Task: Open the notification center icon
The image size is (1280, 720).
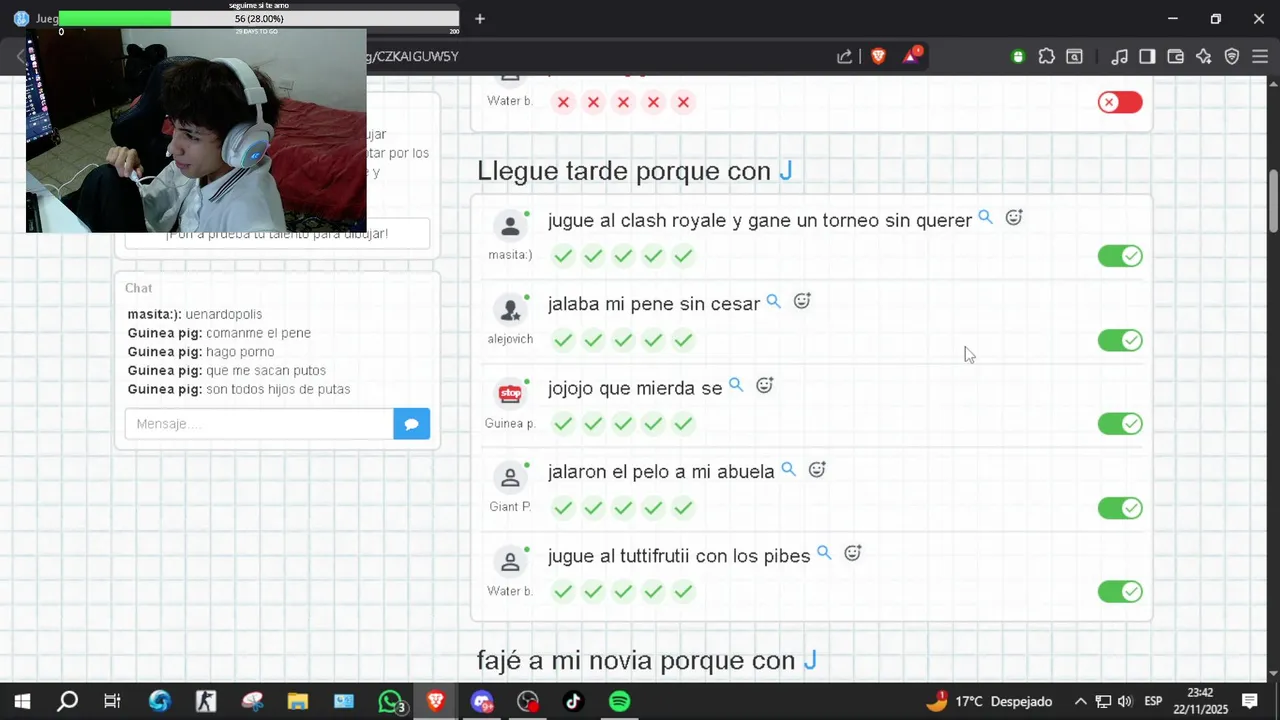Action: [x=1249, y=701]
